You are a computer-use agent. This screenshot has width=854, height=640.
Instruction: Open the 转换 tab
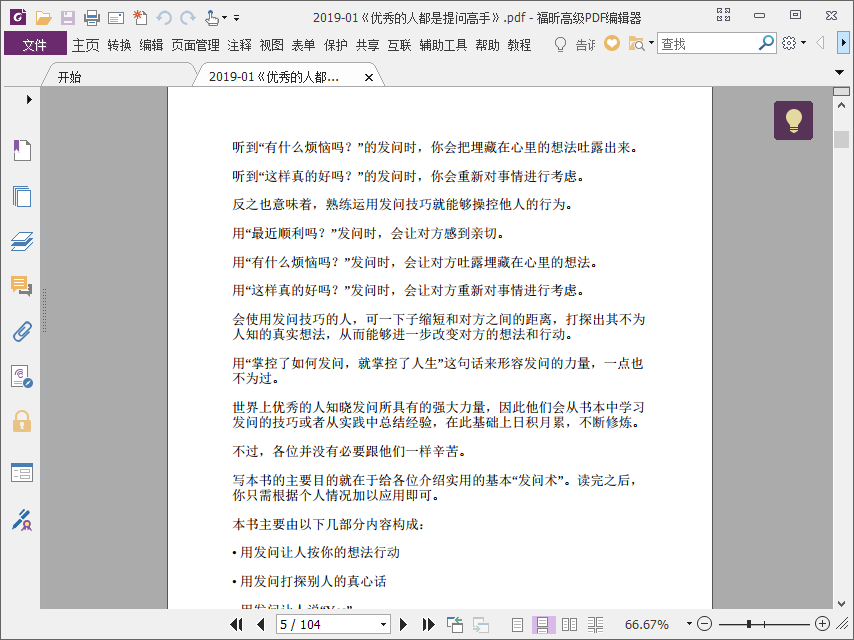coord(119,45)
